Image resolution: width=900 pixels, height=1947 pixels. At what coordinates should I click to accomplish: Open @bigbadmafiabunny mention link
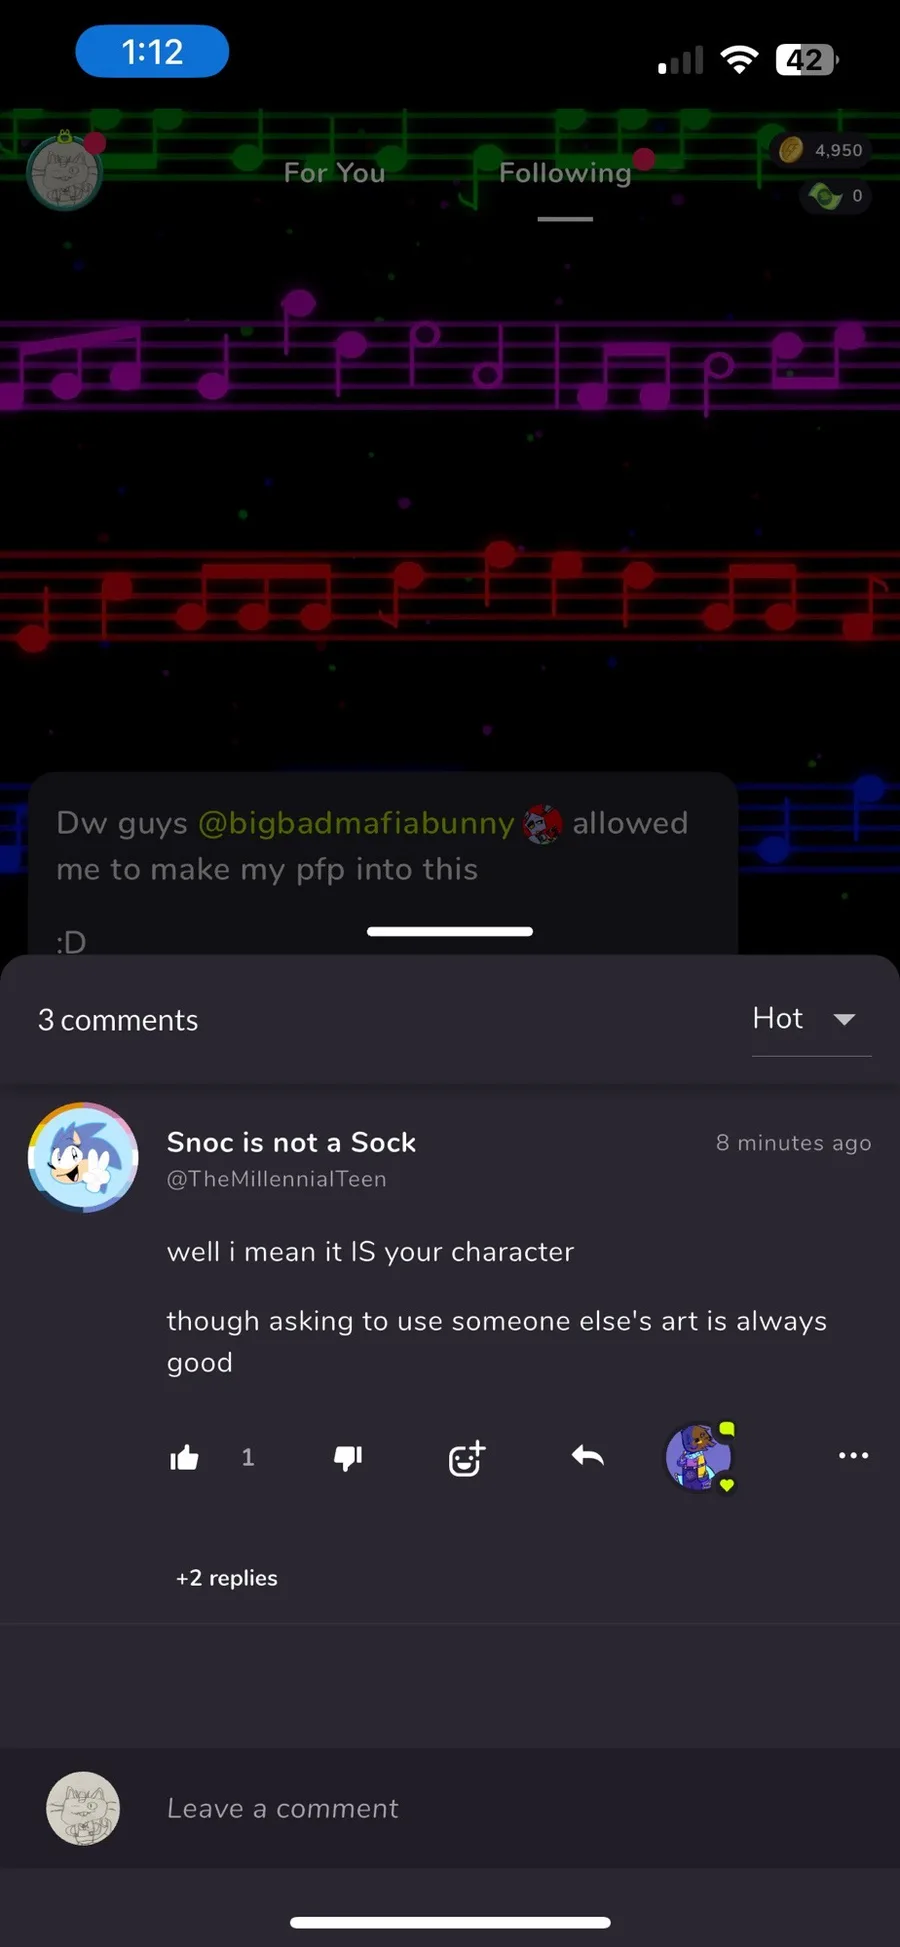tap(356, 823)
